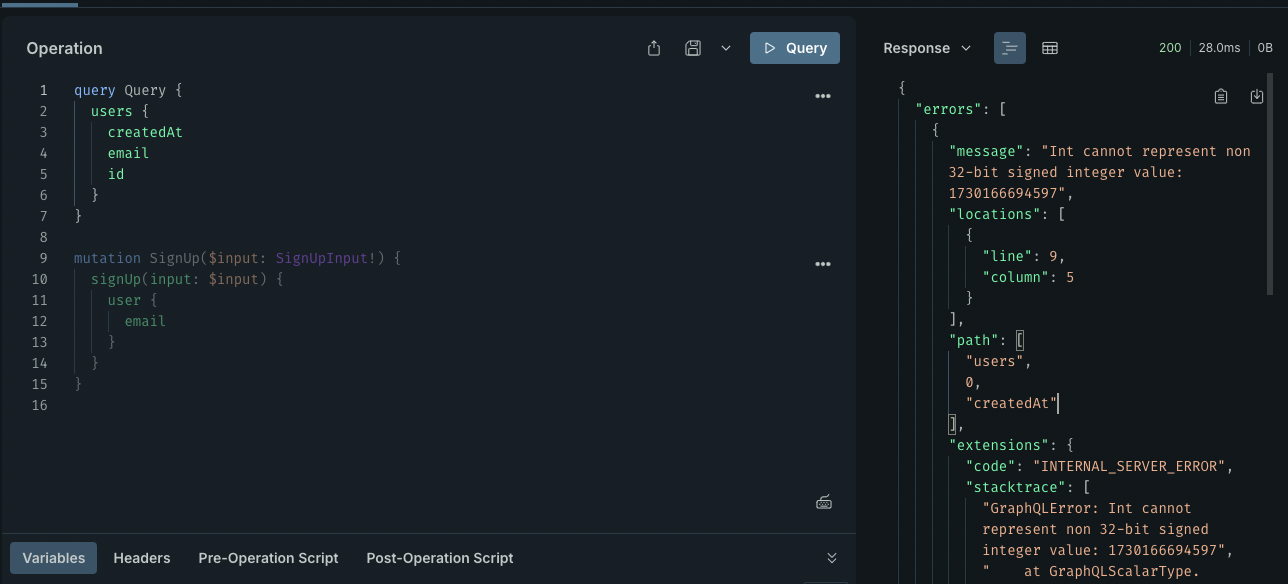Open the save options dropdown chevron
This screenshot has height=584, width=1288.
click(x=726, y=48)
